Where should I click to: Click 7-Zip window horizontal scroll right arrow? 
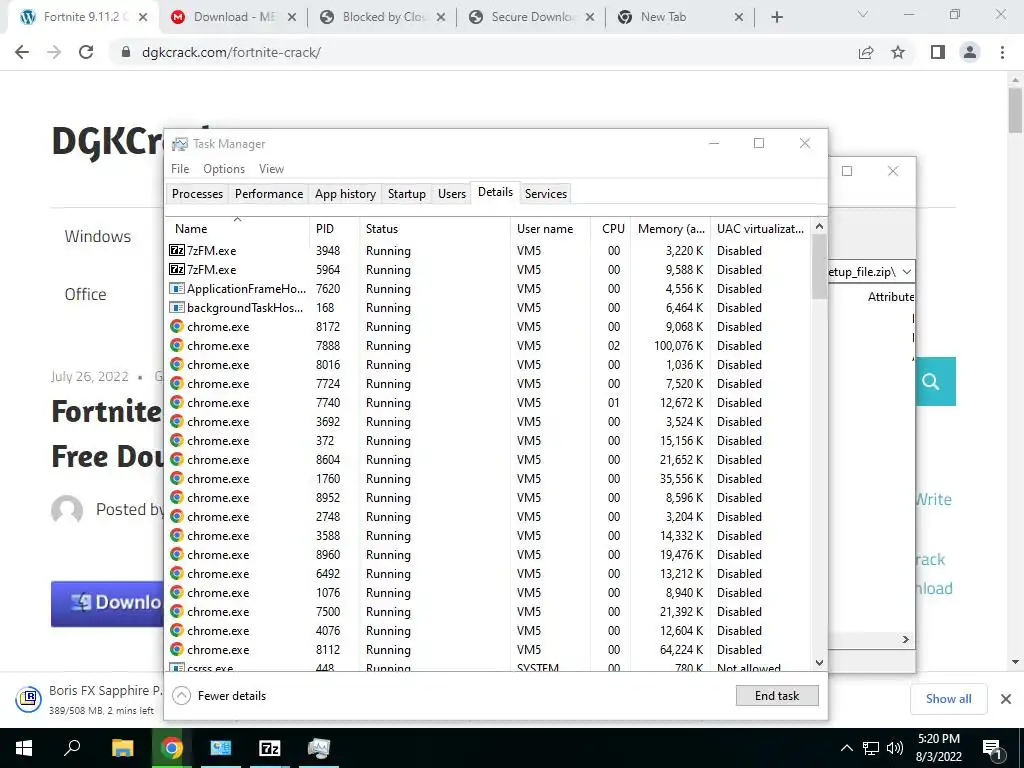tap(906, 639)
